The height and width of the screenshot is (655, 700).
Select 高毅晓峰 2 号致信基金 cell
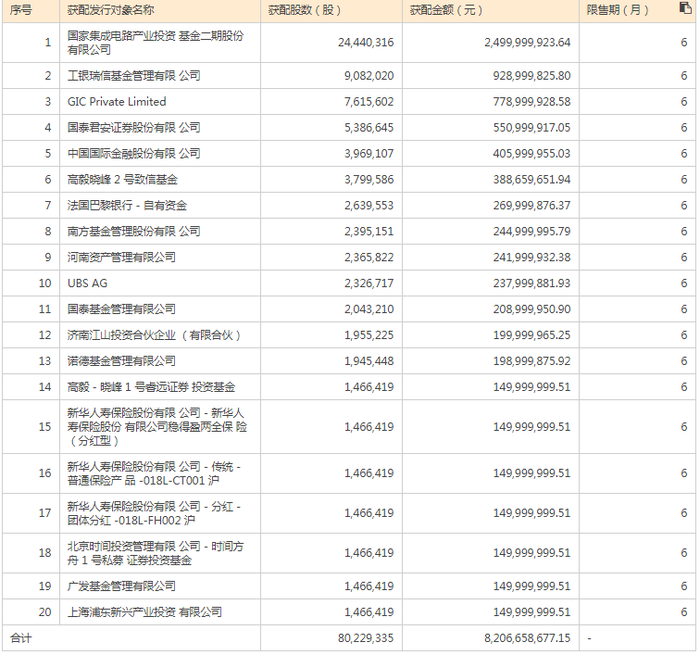coord(160,179)
